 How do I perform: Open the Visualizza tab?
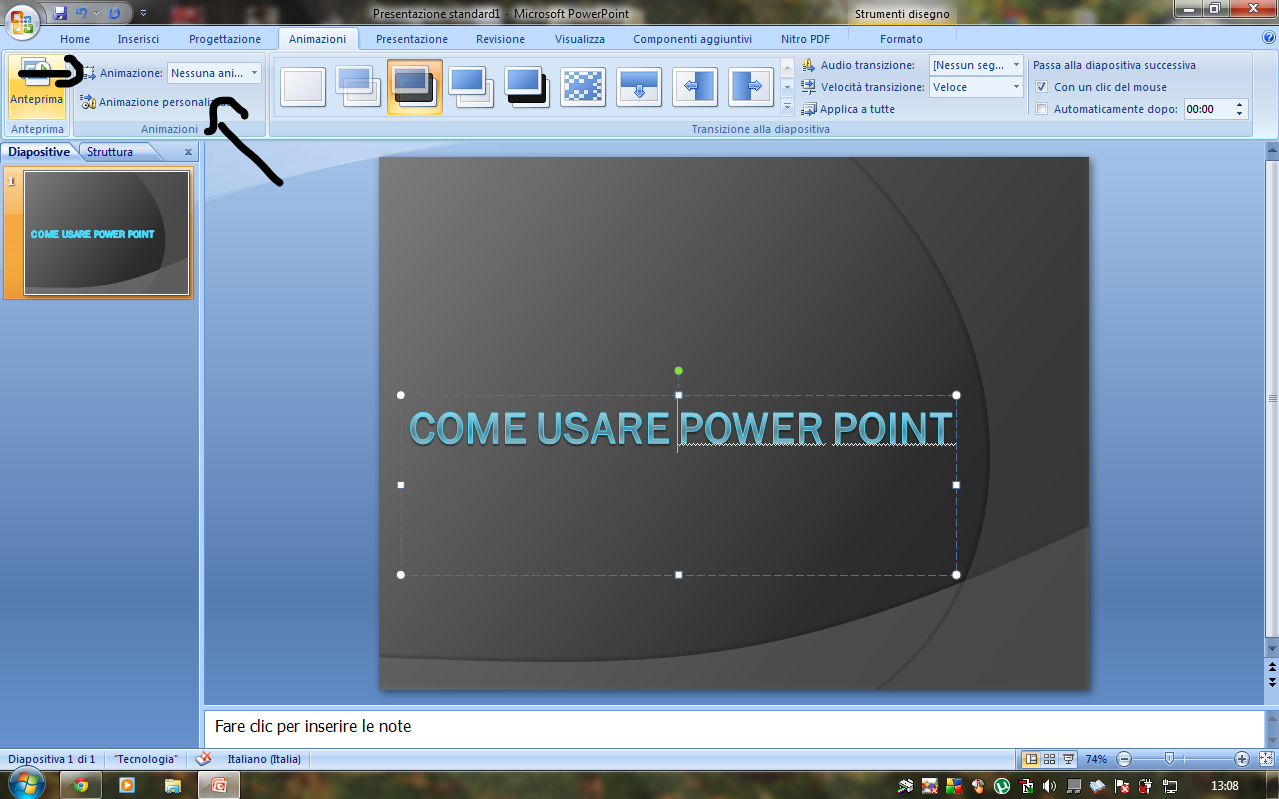point(580,39)
